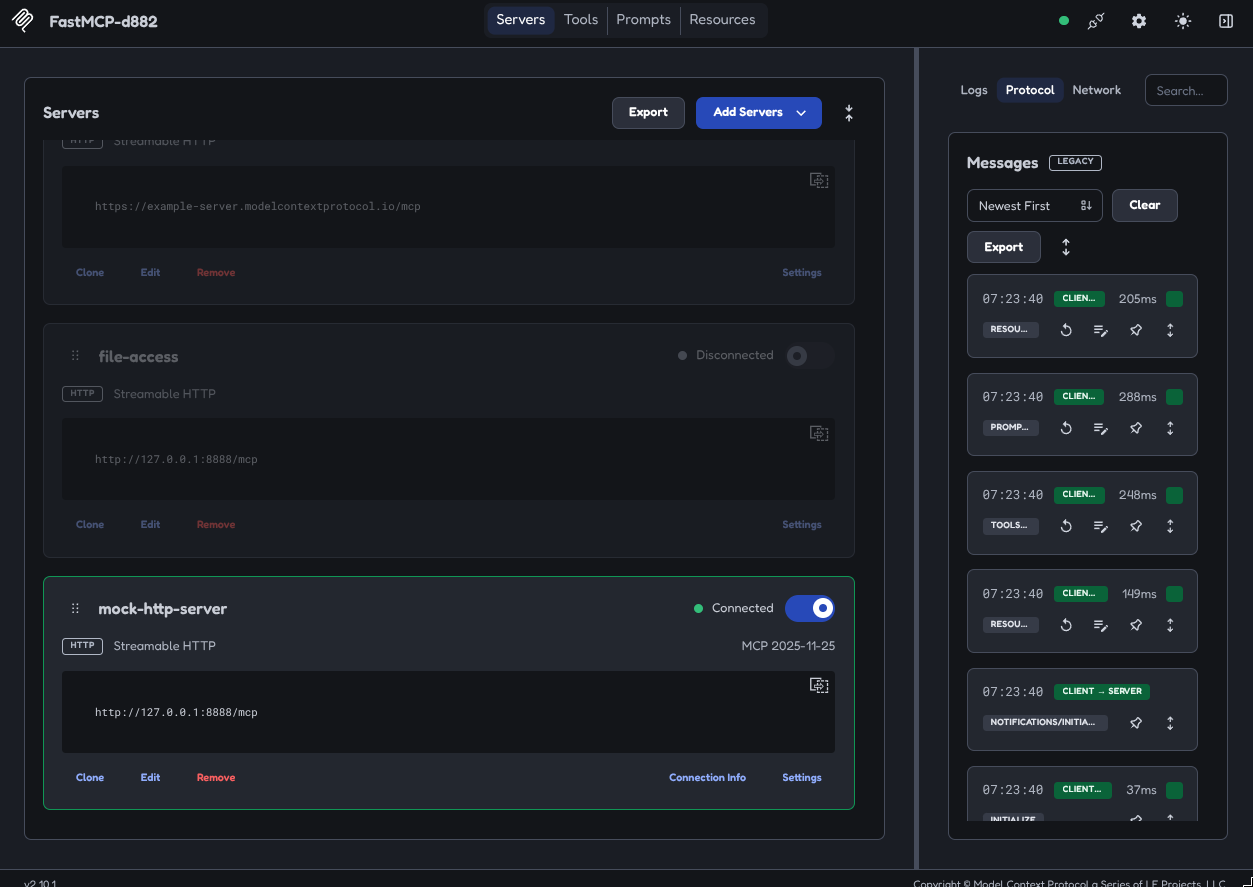Toggle the sun theme icon

(1183, 21)
